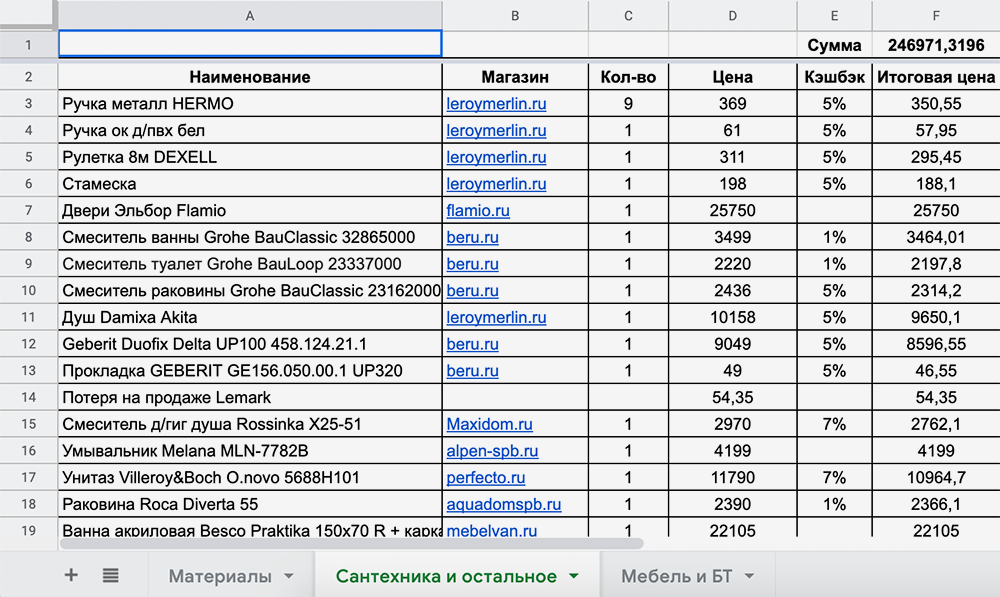Viewport: 1000px width, 597px height.
Task: Open leroymerlin.ru link for Стамеска
Action: click(496, 184)
